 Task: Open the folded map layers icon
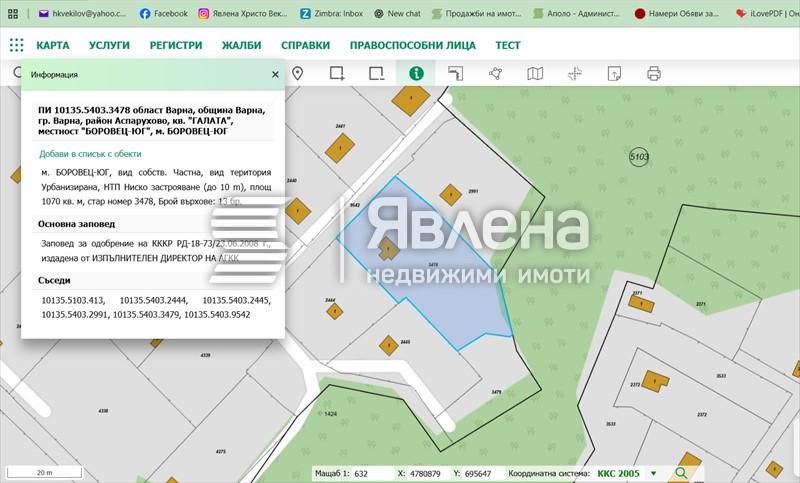pyautogui.click(x=535, y=73)
